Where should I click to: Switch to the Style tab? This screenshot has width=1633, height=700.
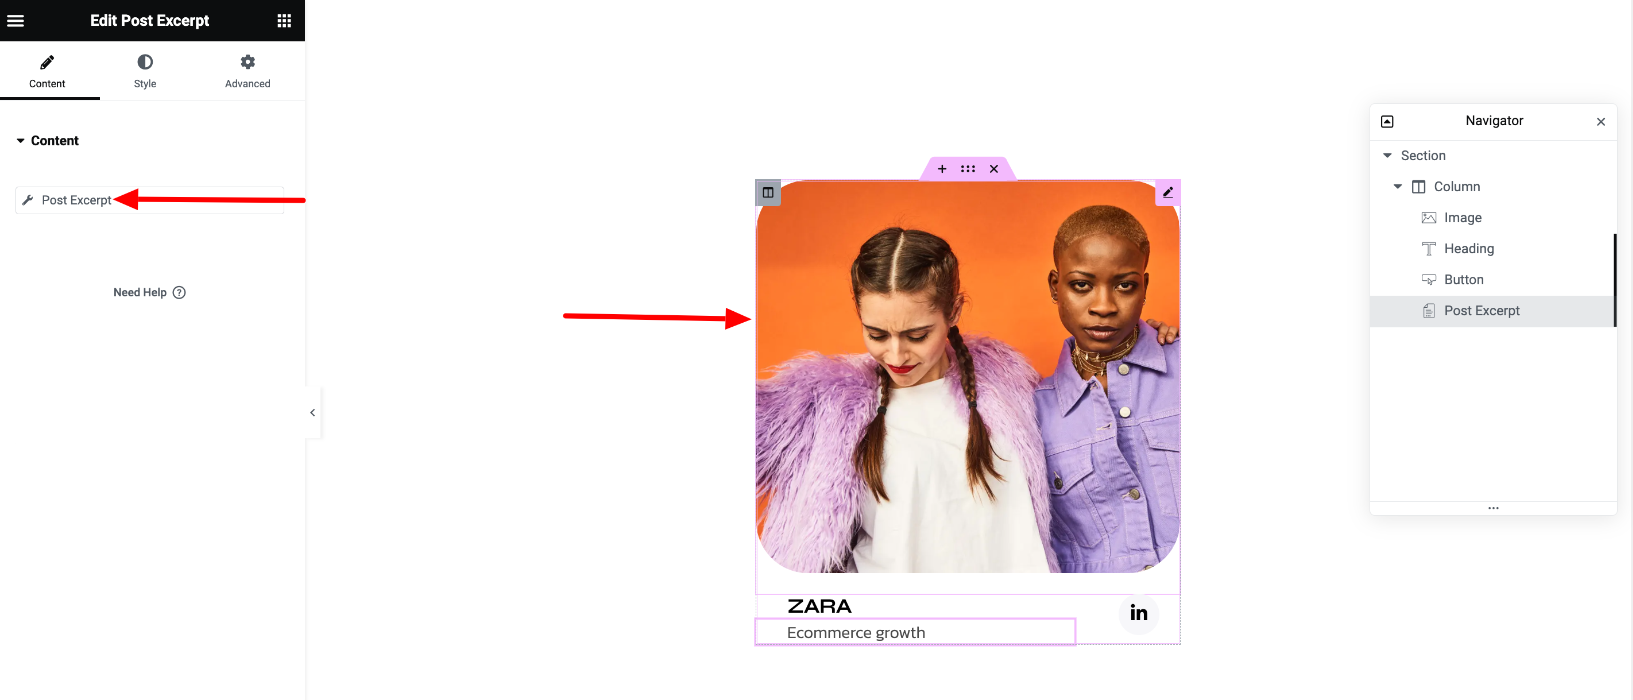(x=145, y=71)
